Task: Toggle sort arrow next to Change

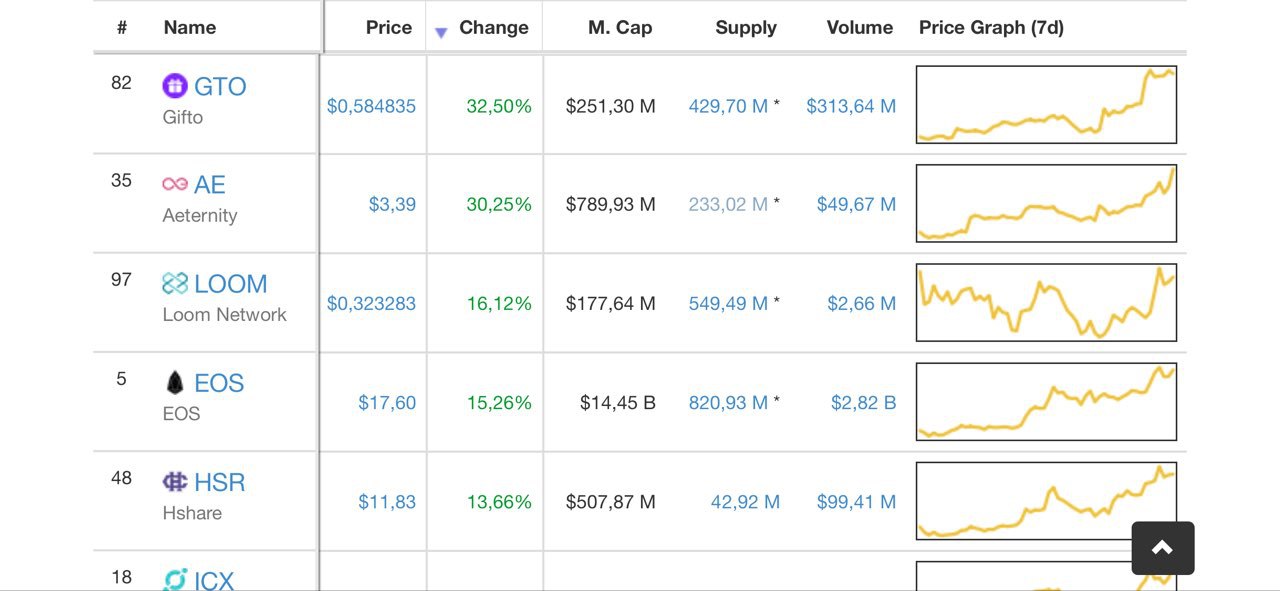Action: (441, 33)
